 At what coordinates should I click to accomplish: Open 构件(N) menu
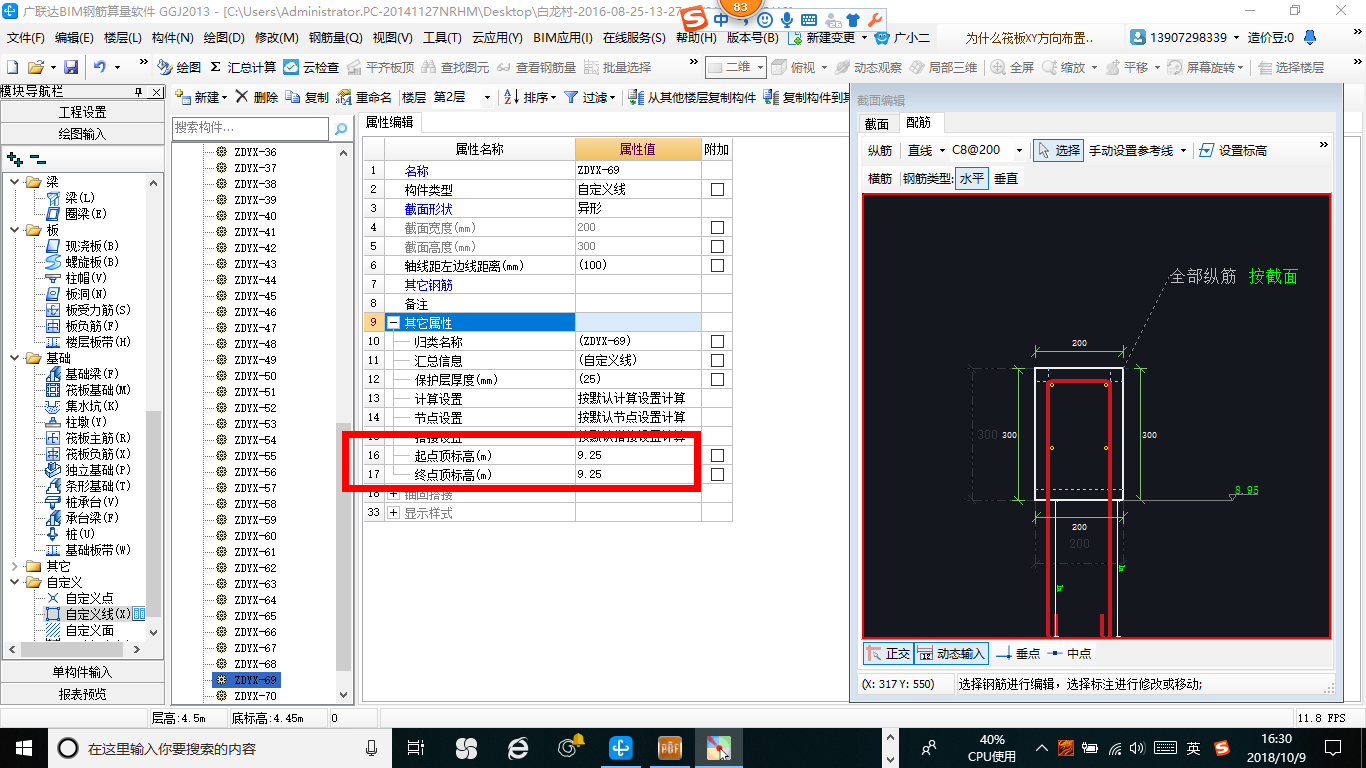click(173, 38)
